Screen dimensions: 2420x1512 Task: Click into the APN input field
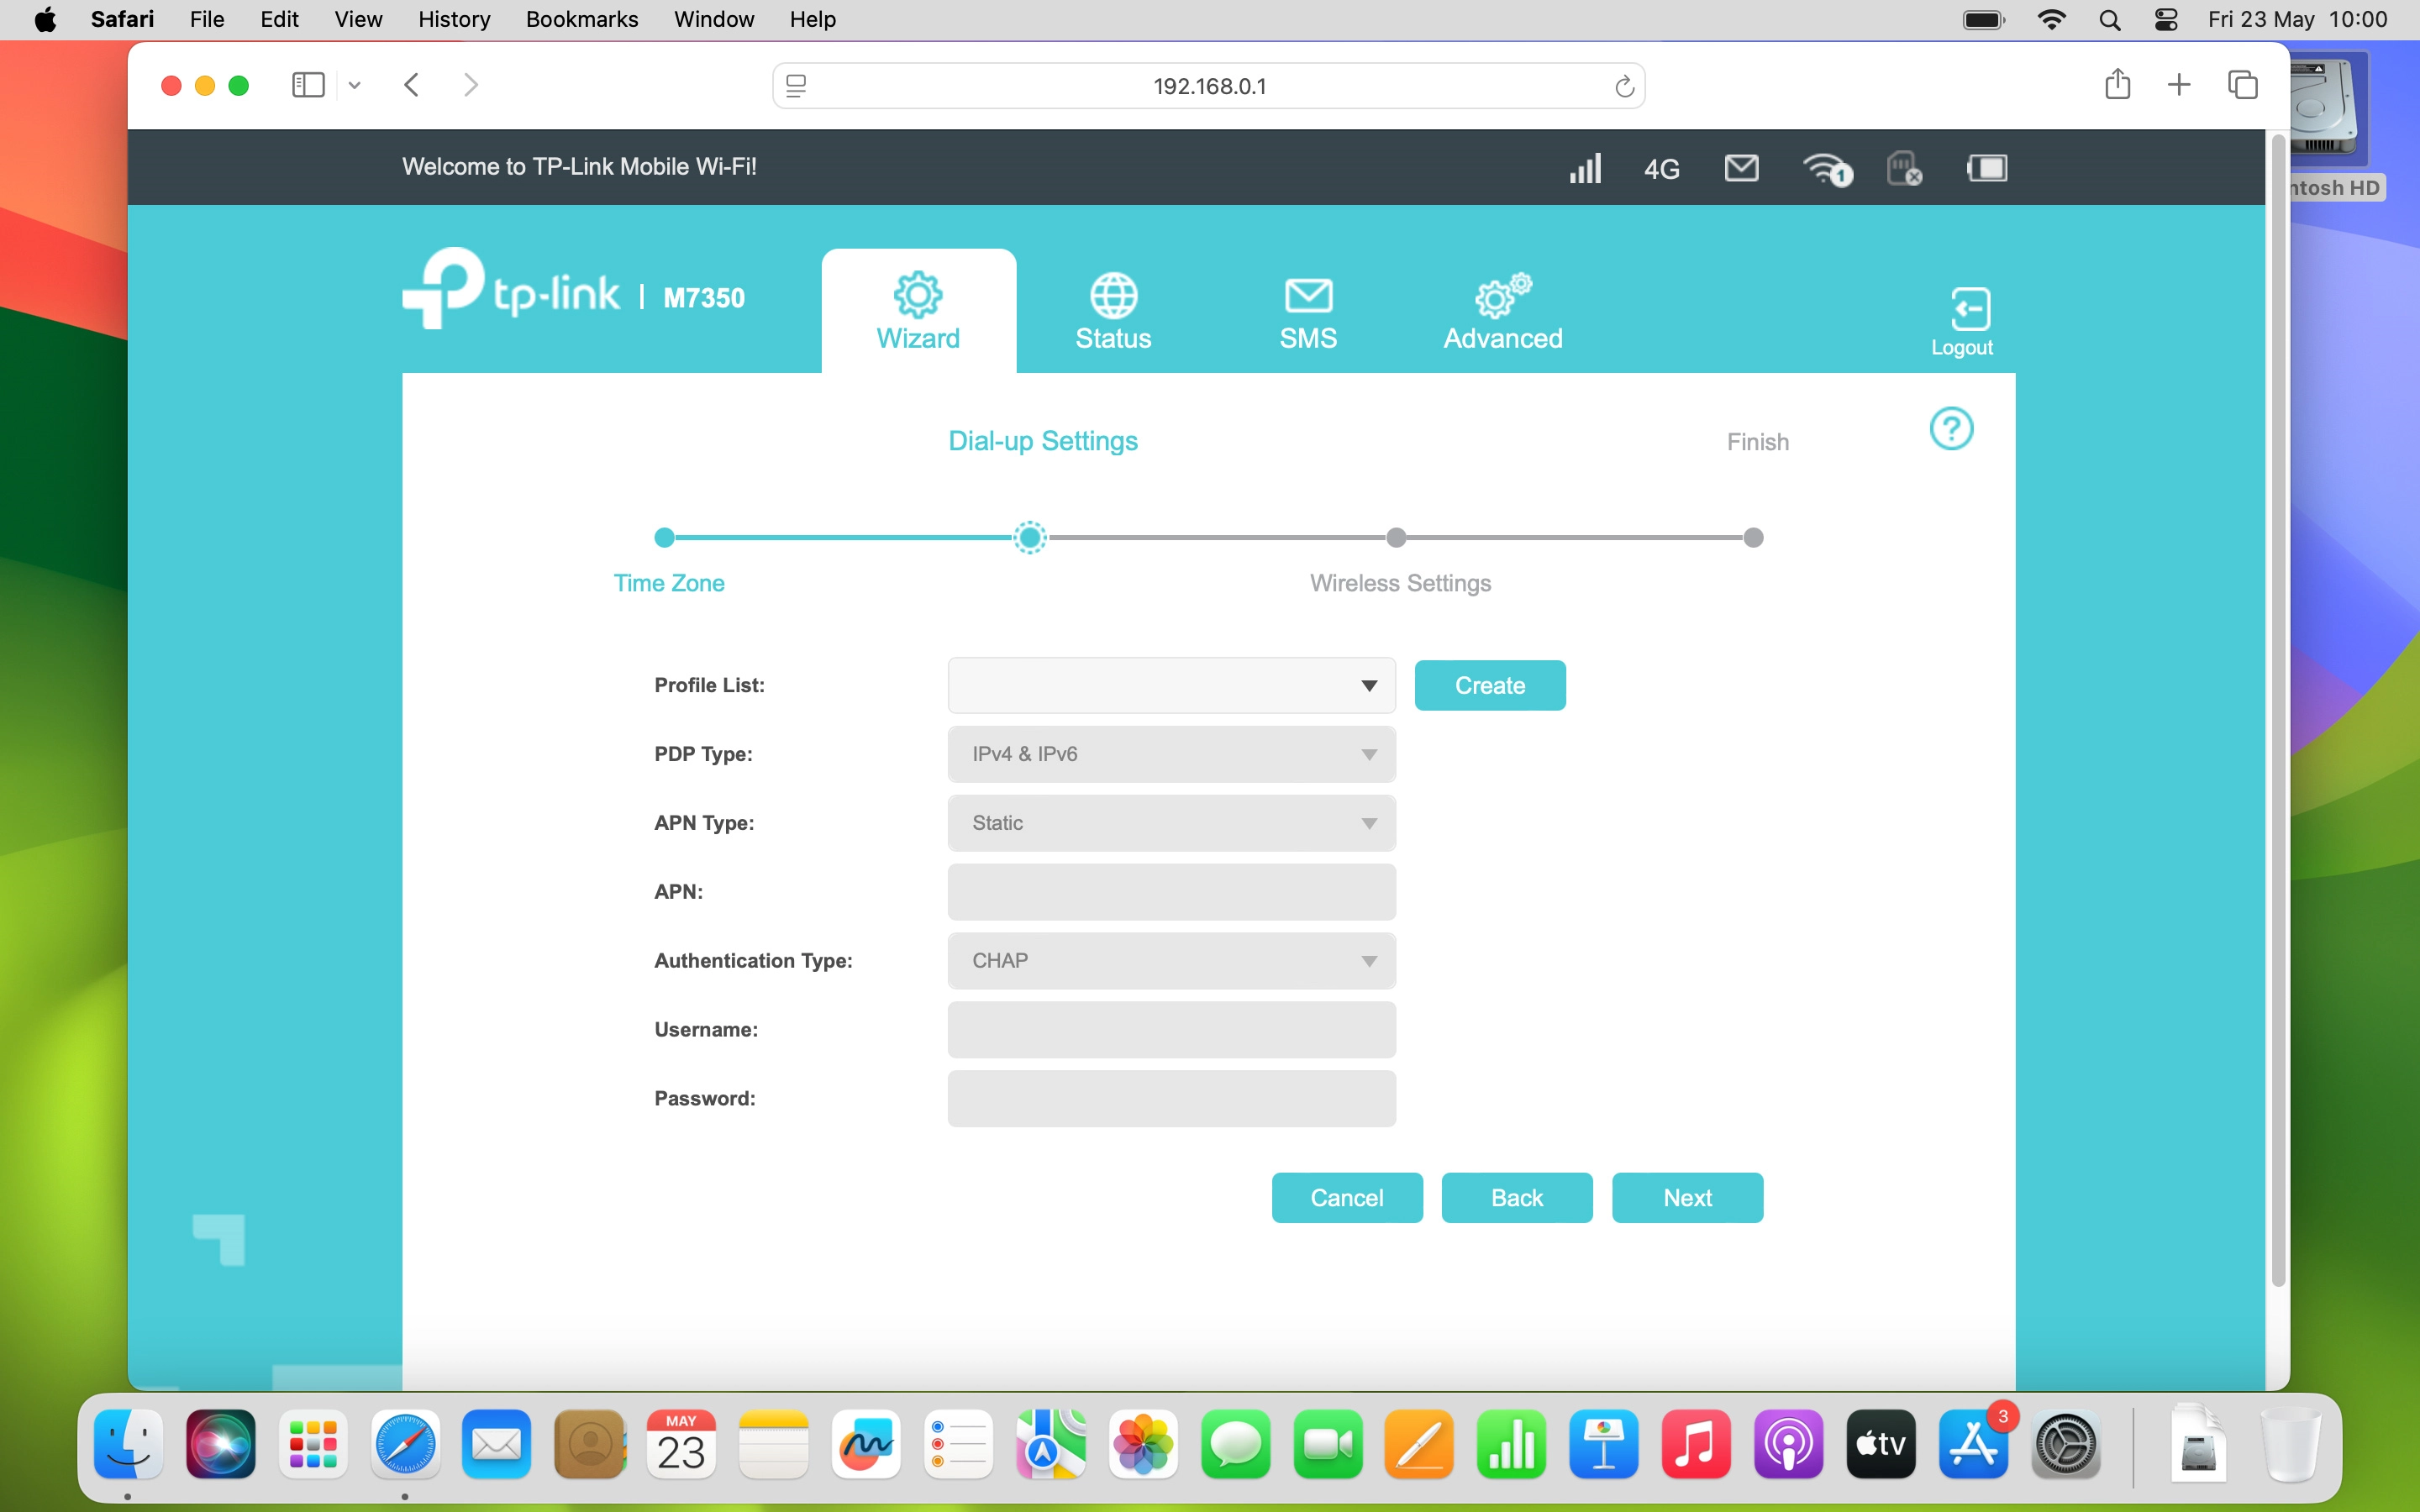pos(1170,892)
